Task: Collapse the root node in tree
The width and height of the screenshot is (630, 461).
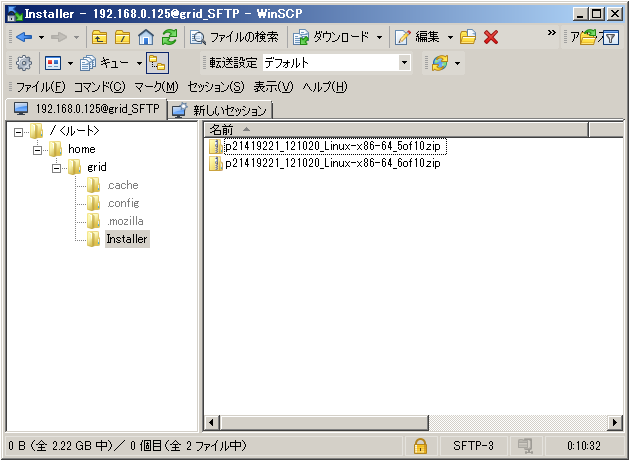Action: pos(18,132)
